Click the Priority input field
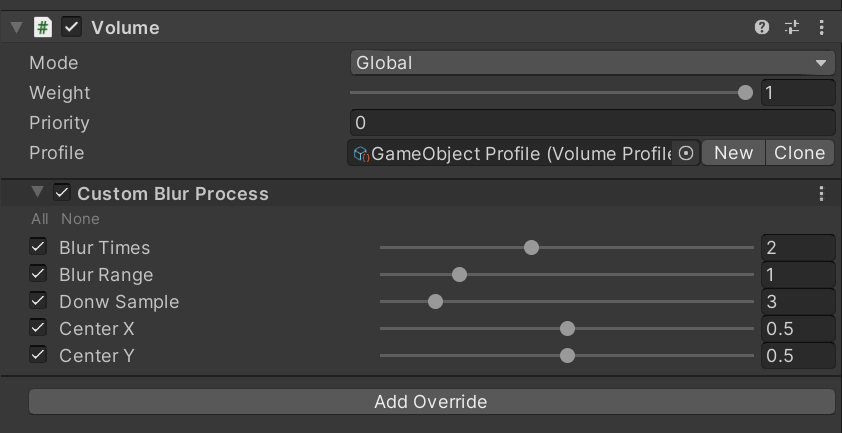The width and height of the screenshot is (842, 433). pos(593,123)
